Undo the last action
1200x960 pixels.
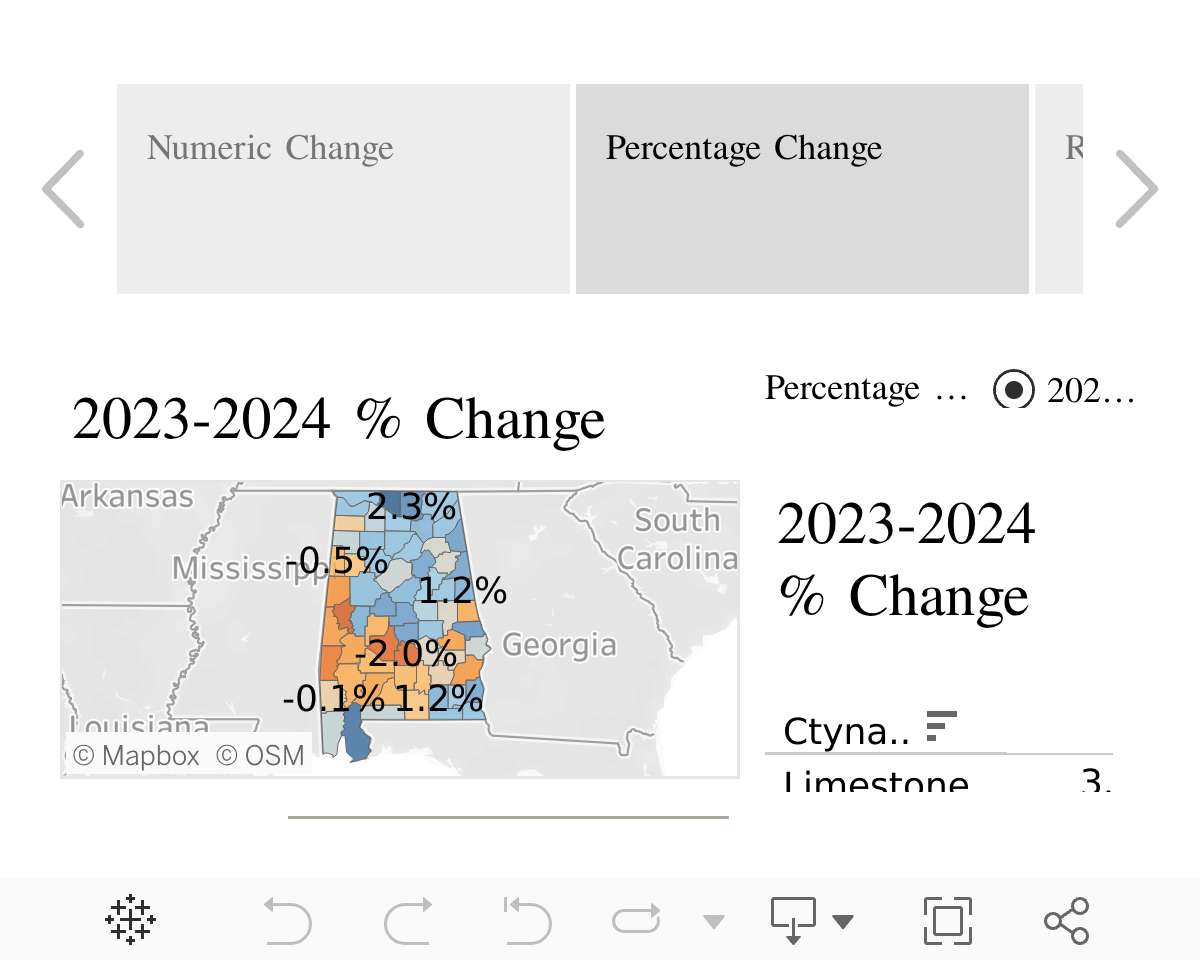pyautogui.click(x=288, y=920)
